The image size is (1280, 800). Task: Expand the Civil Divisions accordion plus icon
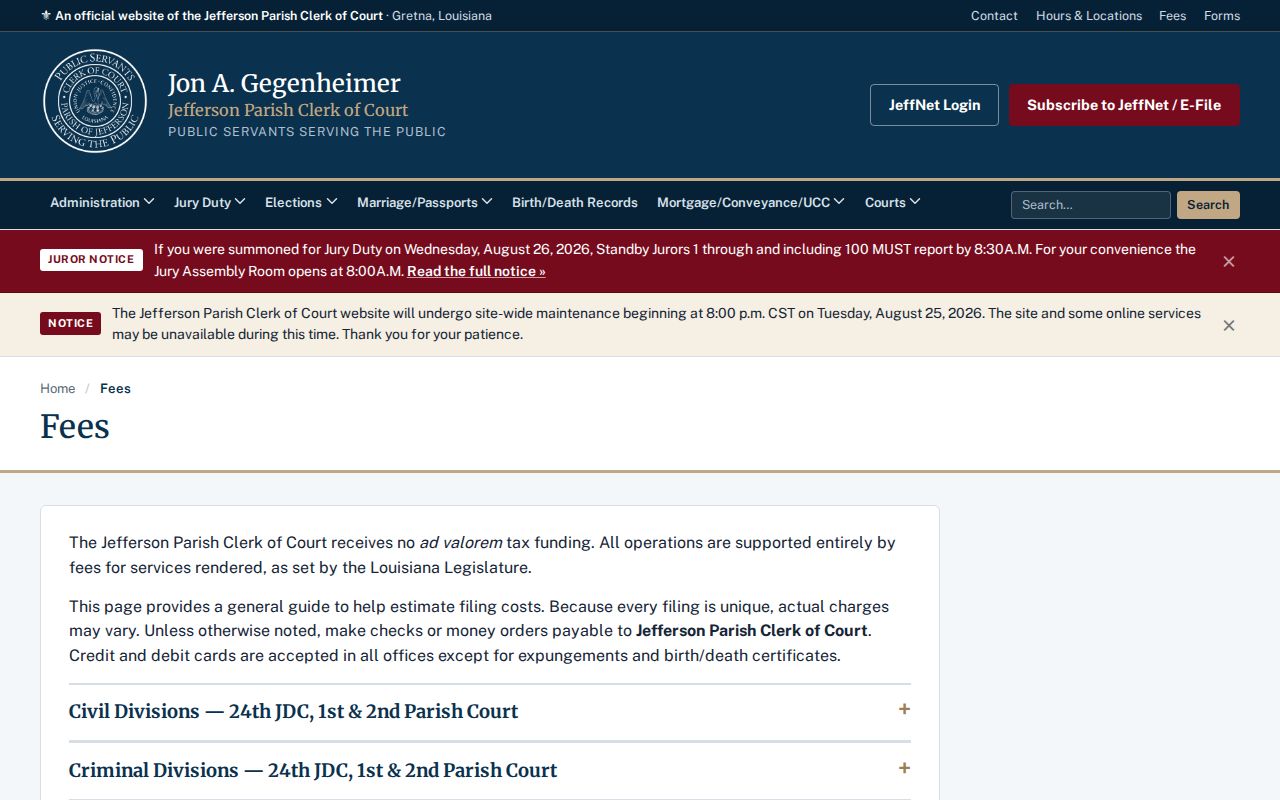coord(904,709)
